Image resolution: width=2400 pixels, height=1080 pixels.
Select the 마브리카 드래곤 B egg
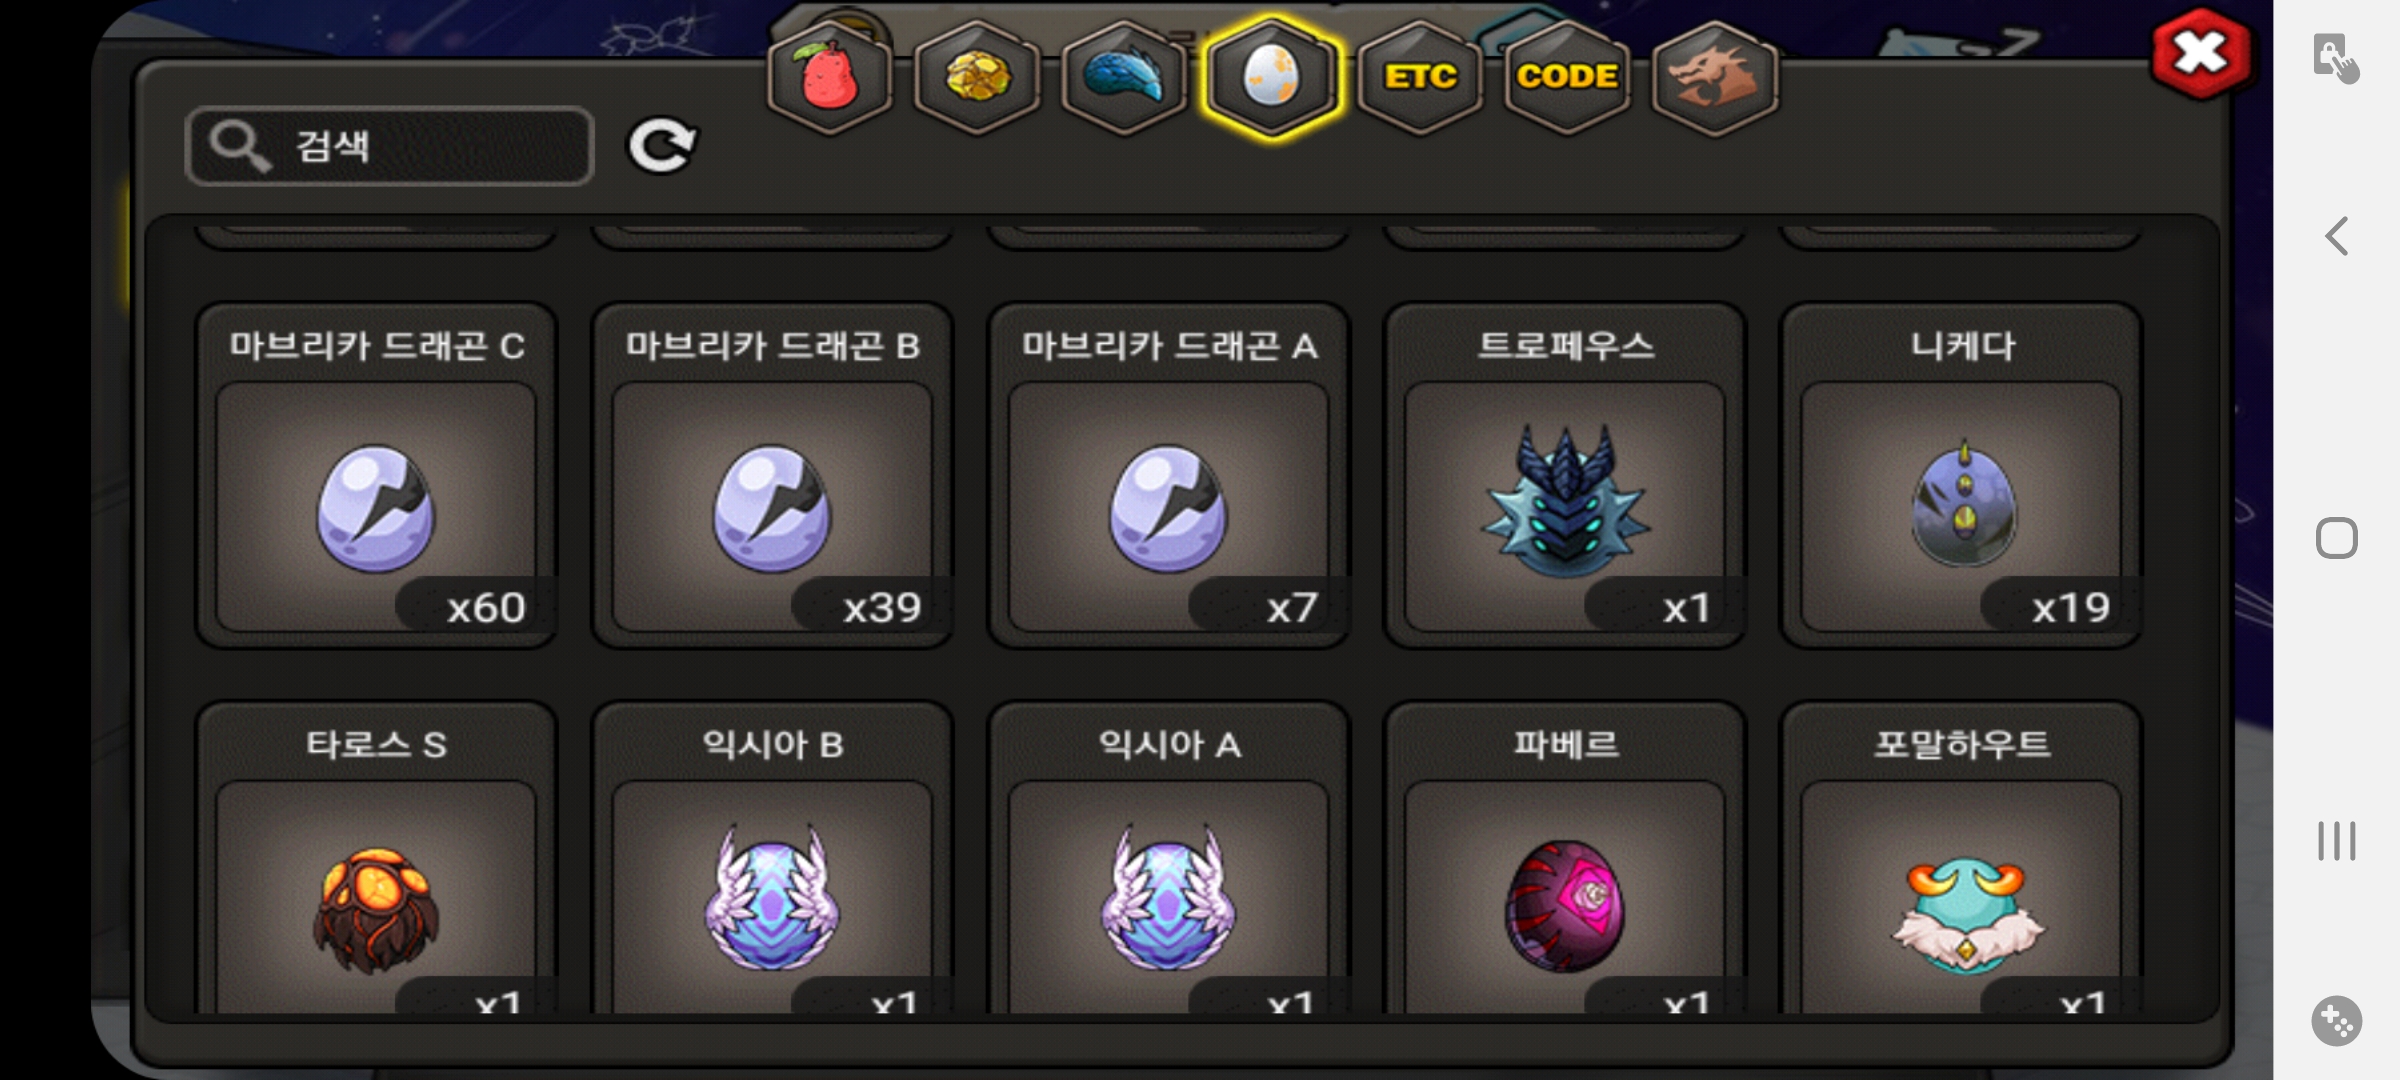point(772,476)
